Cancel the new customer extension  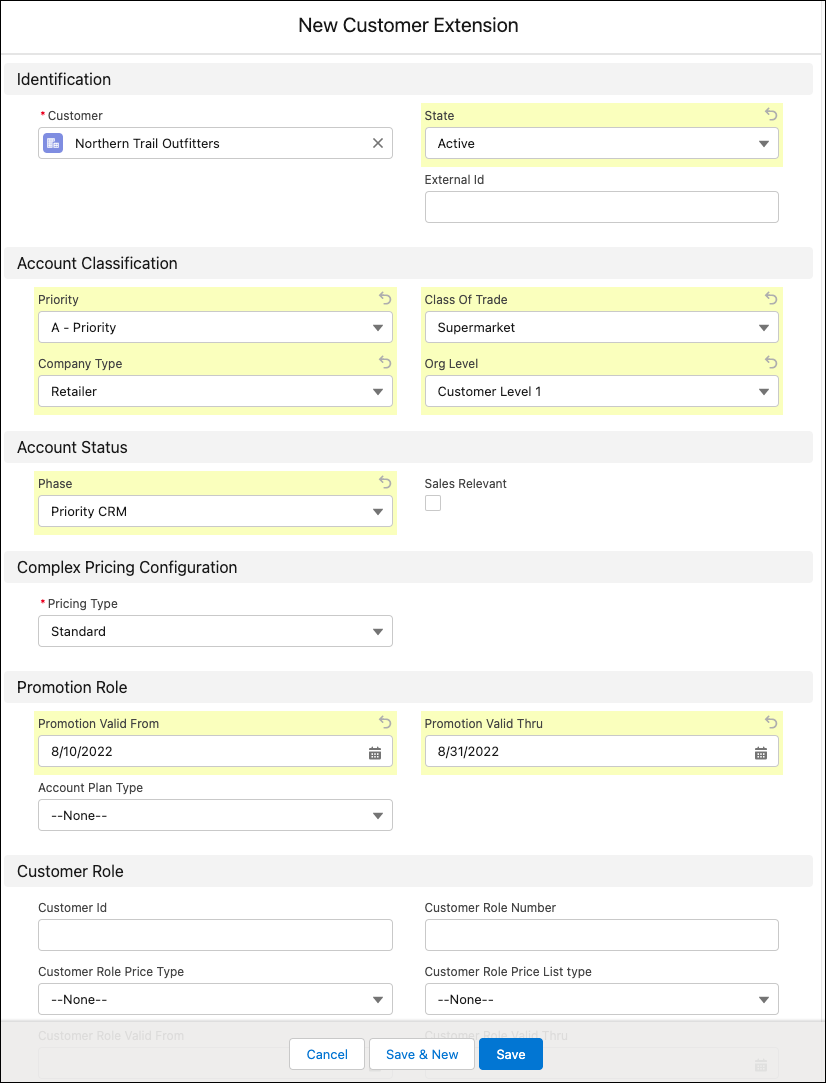pos(326,1054)
